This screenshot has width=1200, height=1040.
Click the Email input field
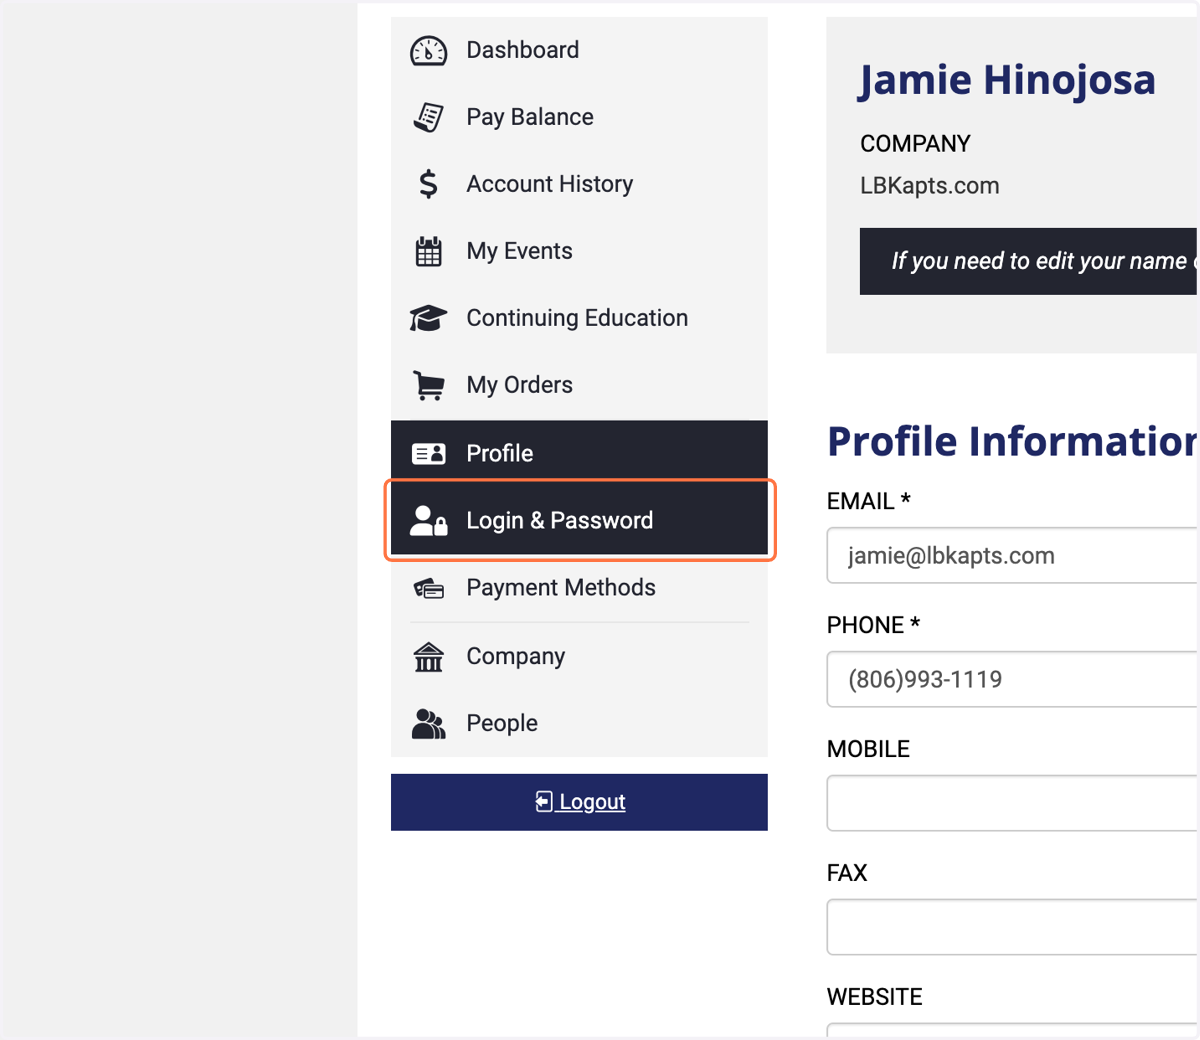pos(1012,556)
